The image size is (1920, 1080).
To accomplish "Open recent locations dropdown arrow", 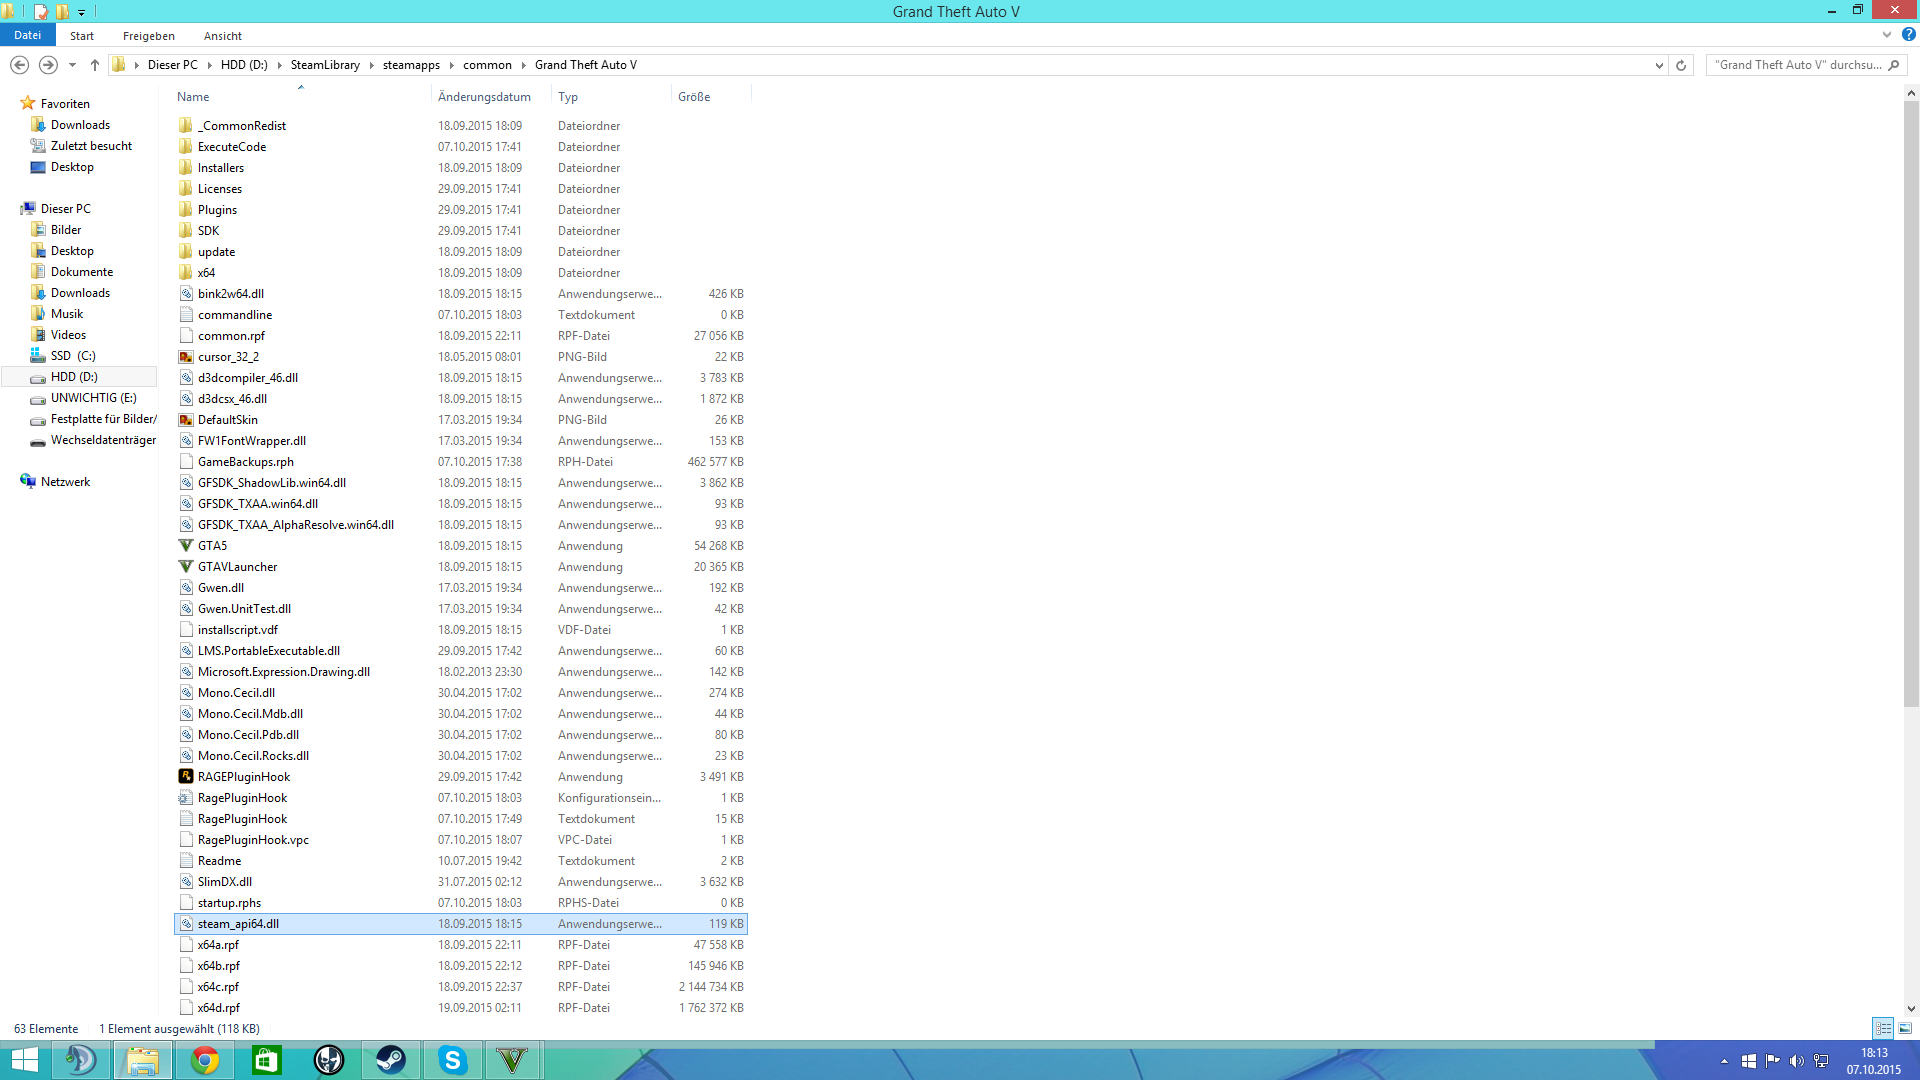I will [72, 65].
